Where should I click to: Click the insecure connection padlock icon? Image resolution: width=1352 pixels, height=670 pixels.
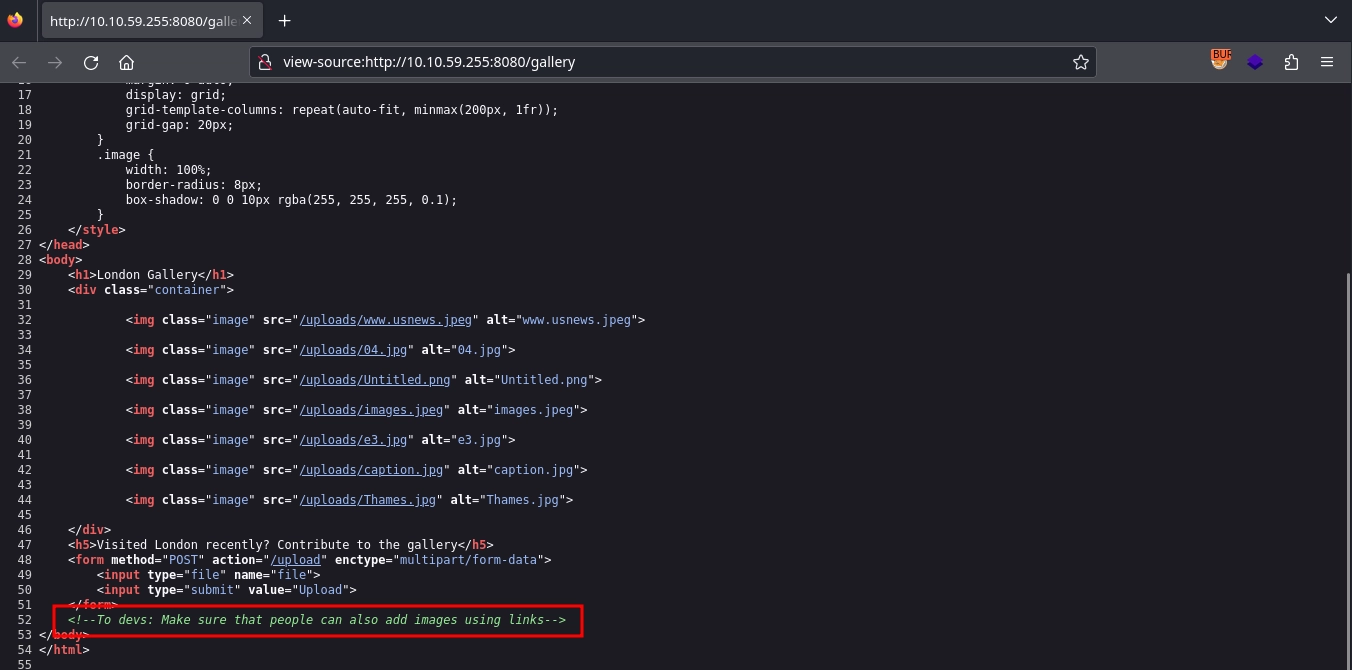point(265,62)
